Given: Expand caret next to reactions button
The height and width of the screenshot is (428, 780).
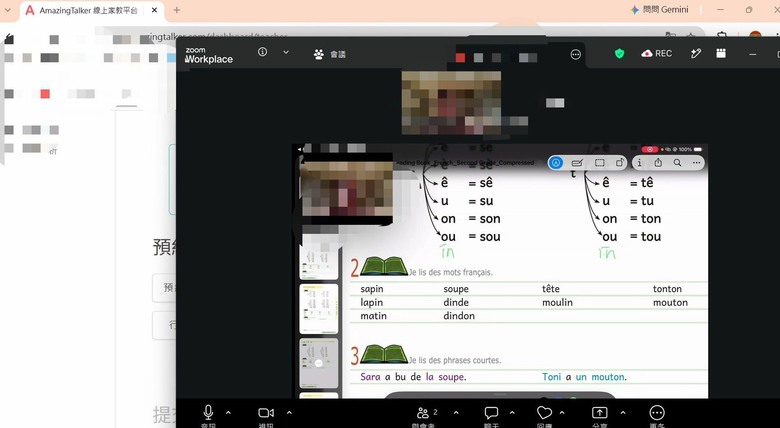Looking at the screenshot, I should [x=562, y=413].
